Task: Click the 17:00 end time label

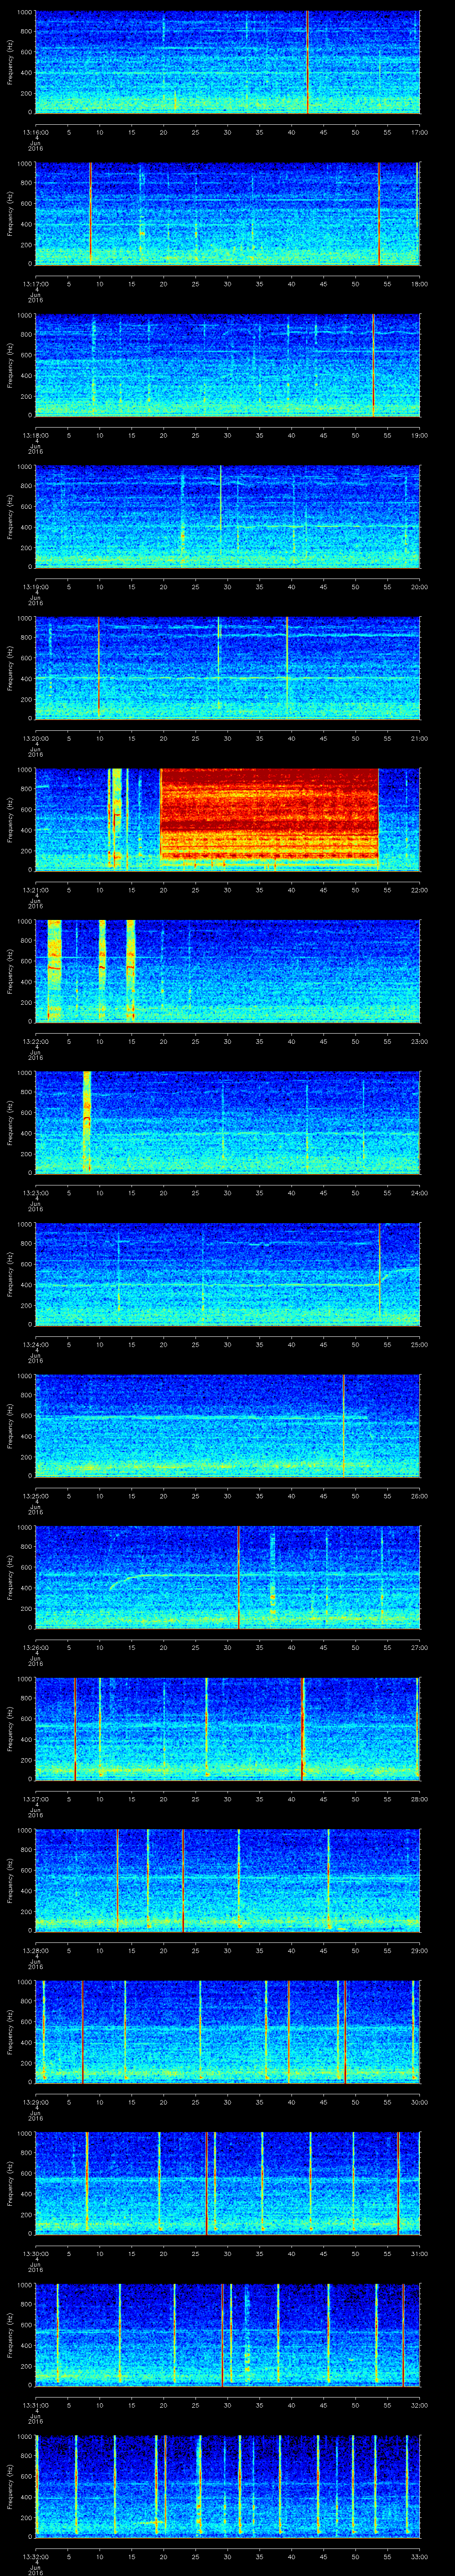Action: pyautogui.click(x=419, y=132)
